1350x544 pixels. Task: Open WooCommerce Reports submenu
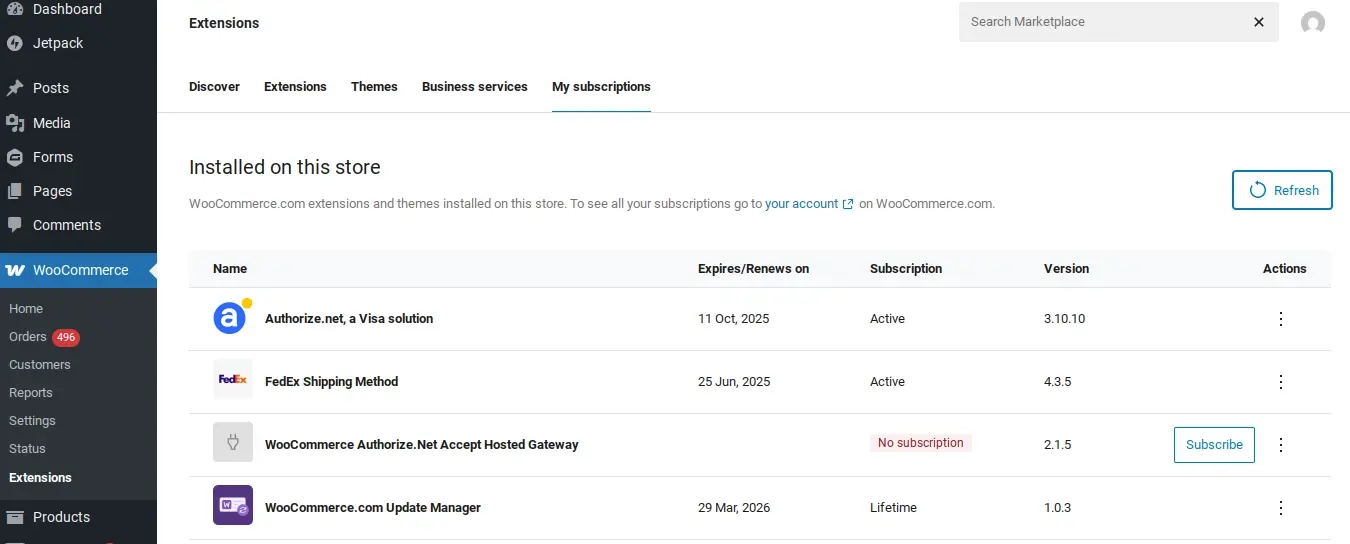(31, 393)
